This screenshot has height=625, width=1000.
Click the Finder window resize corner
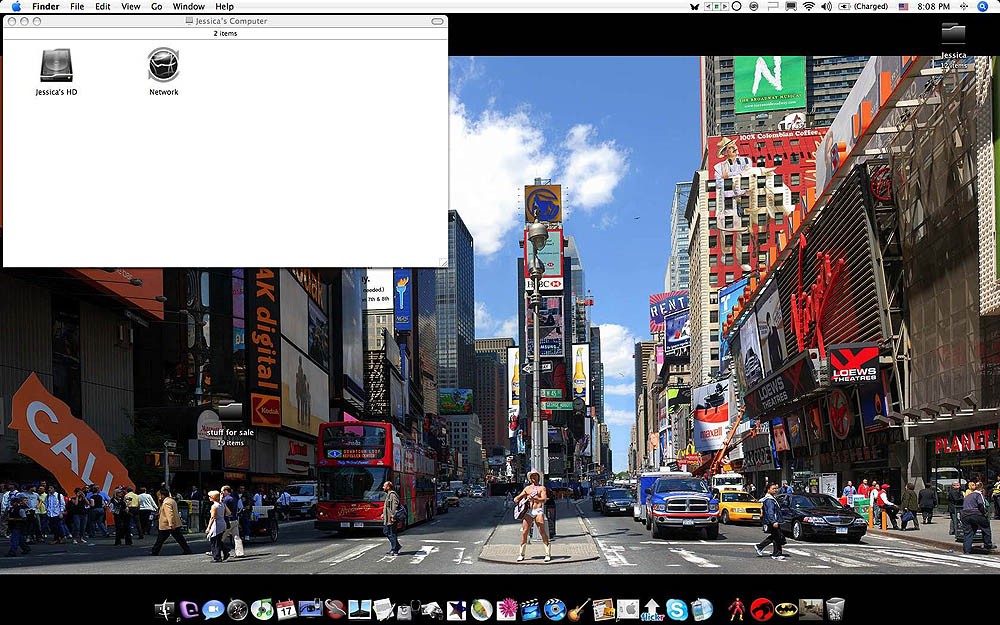(x=443, y=262)
